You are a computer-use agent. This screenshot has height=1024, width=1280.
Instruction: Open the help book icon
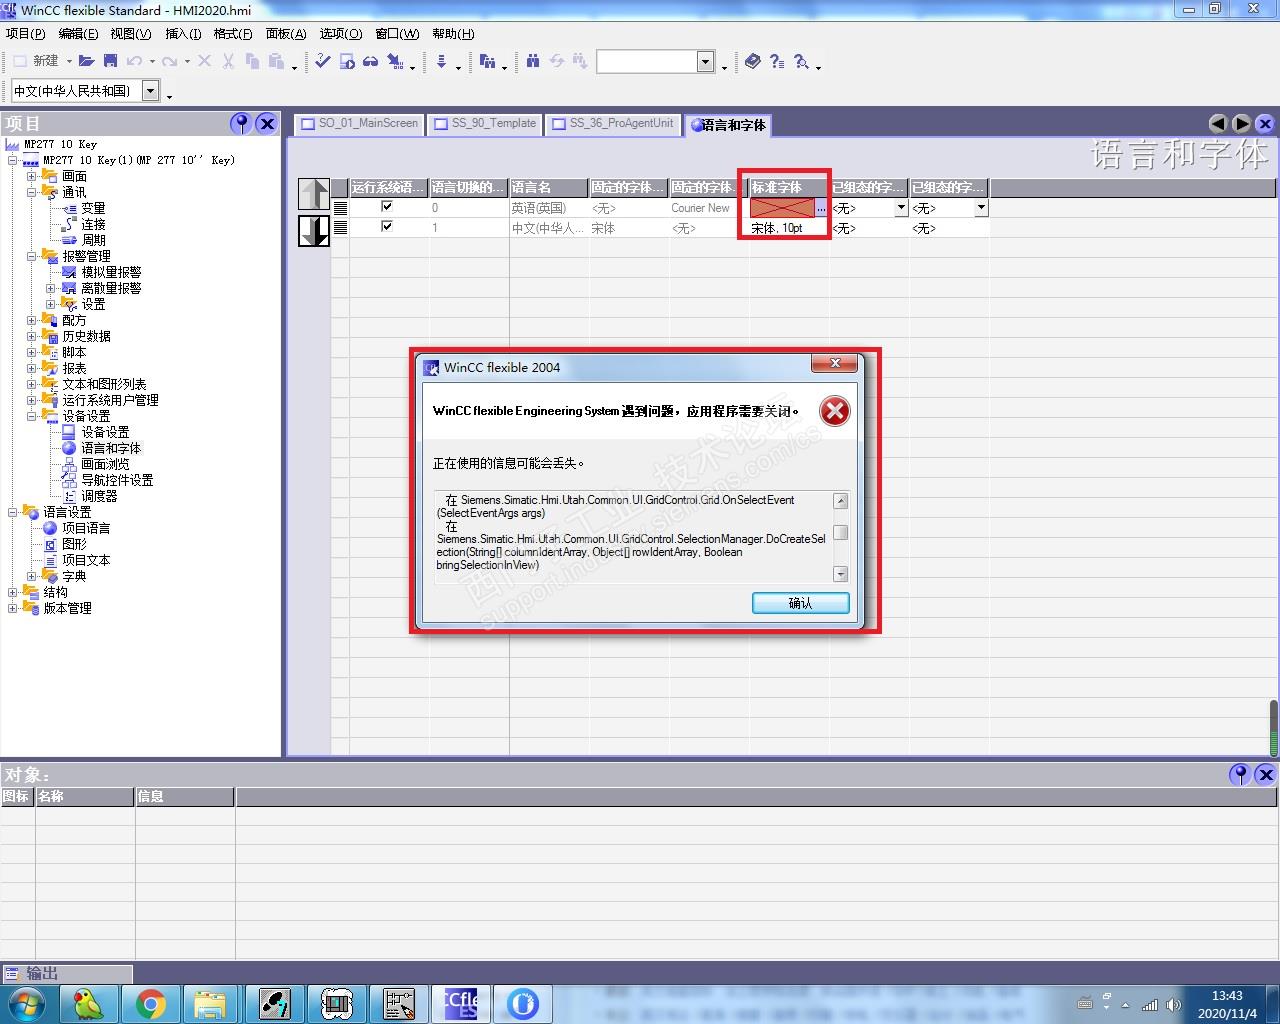tap(753, 61)
